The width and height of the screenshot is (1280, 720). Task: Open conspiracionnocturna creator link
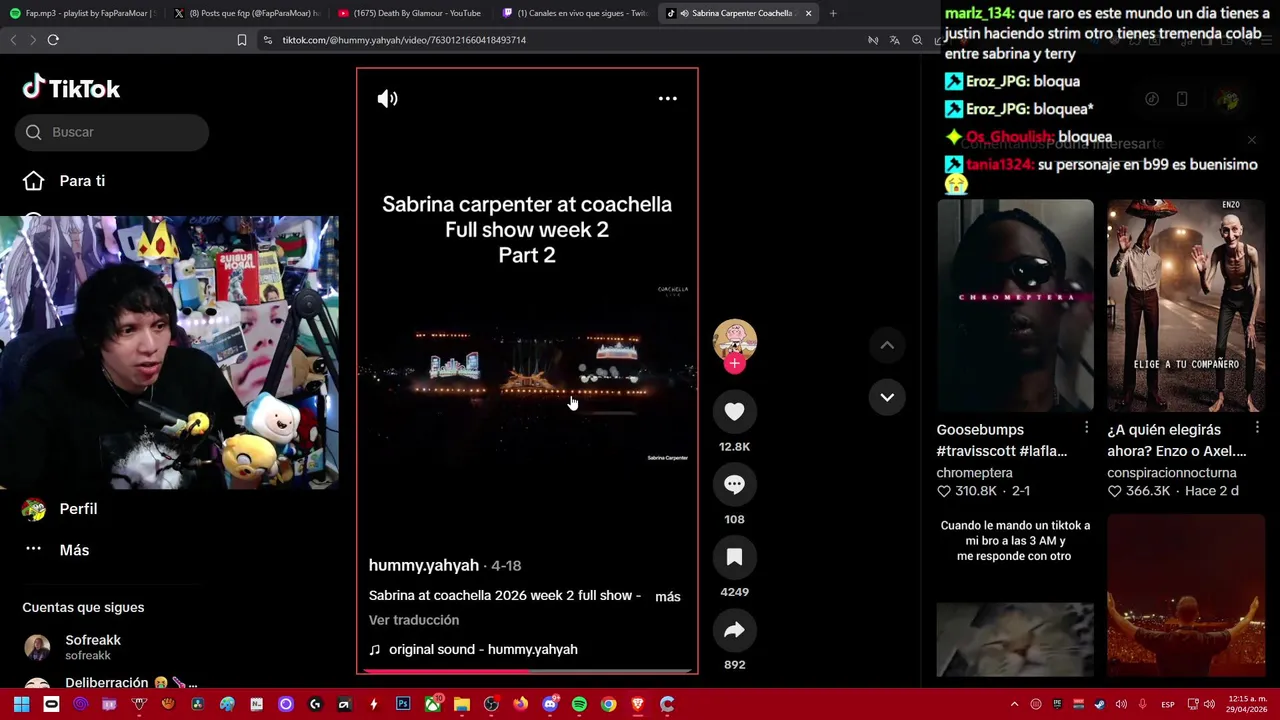coord(1172,473)
